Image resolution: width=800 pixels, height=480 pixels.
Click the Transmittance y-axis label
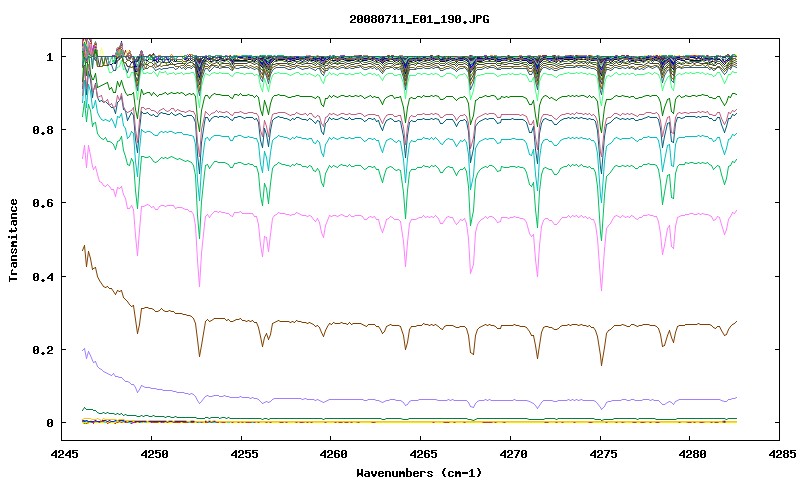[x=13, y=240]
